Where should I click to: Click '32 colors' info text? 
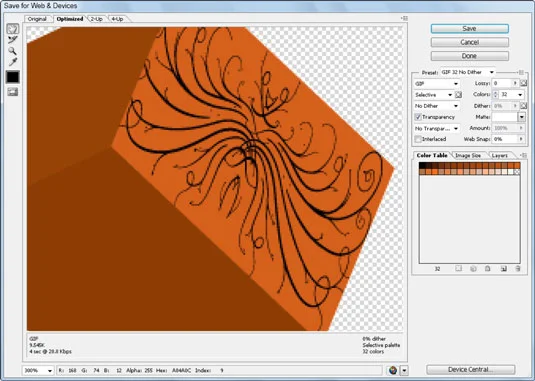(373, 351)
